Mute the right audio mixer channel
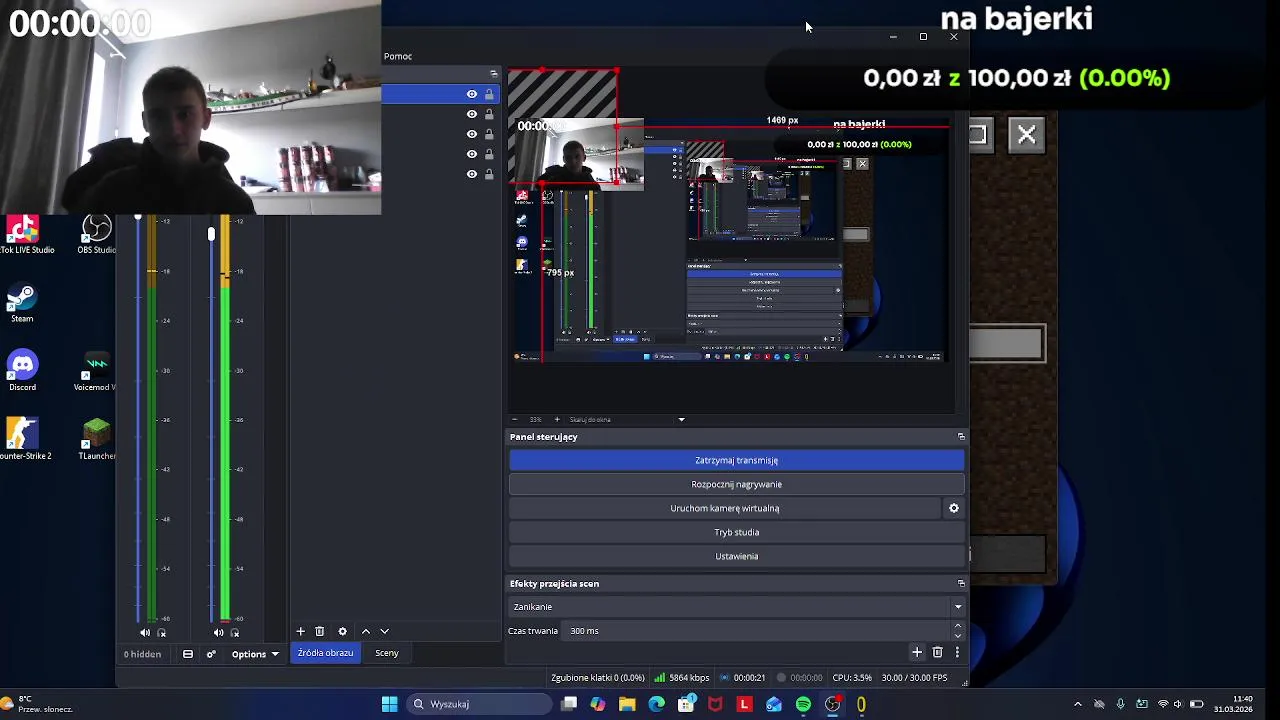This screenshot has height=720, width=1280. click(x=218, y=632)
